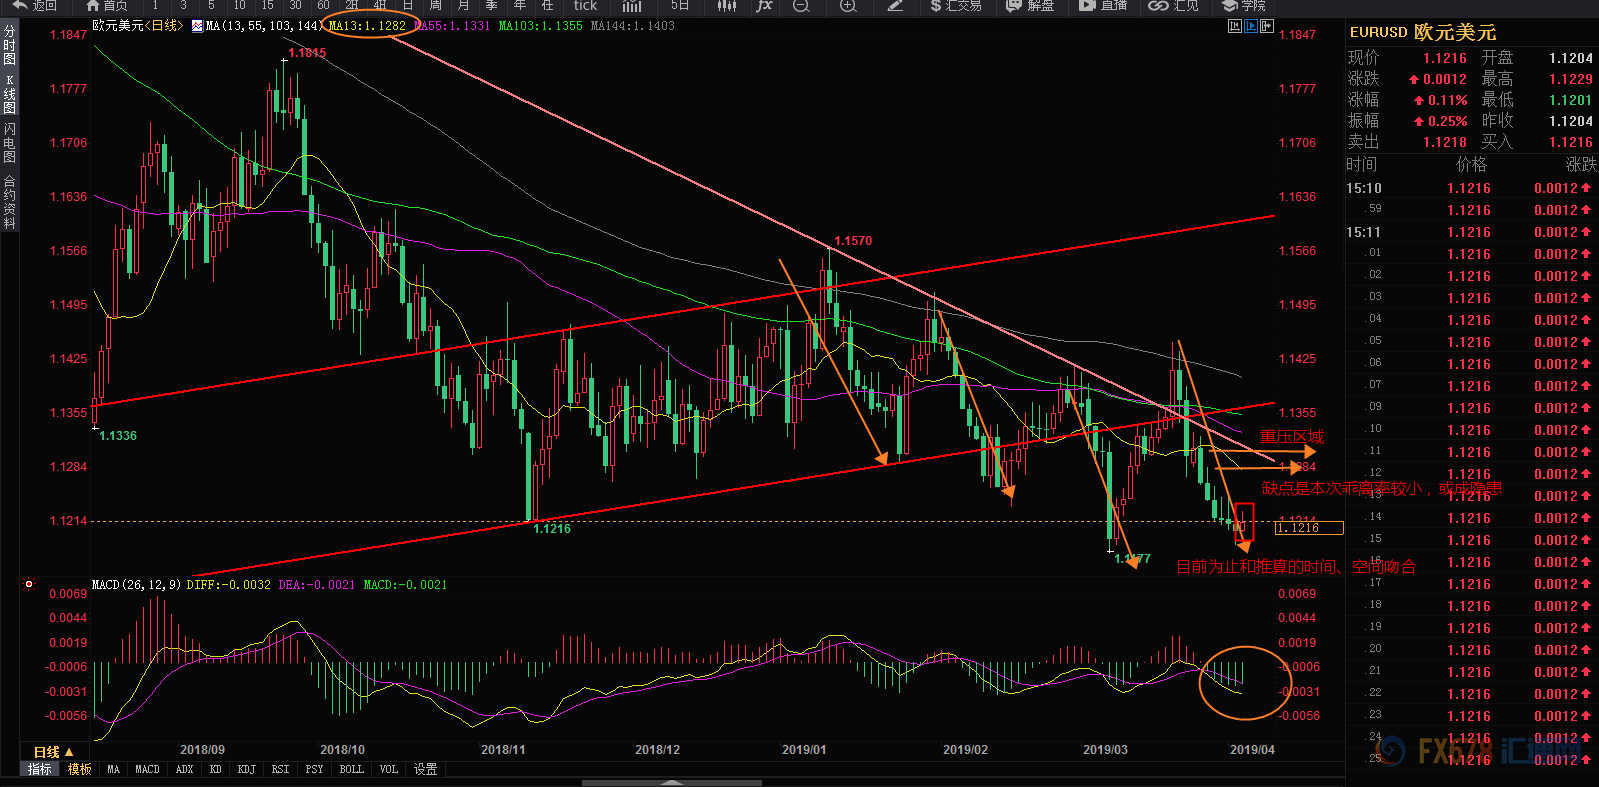
Task: Apply the BOLL indicator
Action: coord(351,769)
